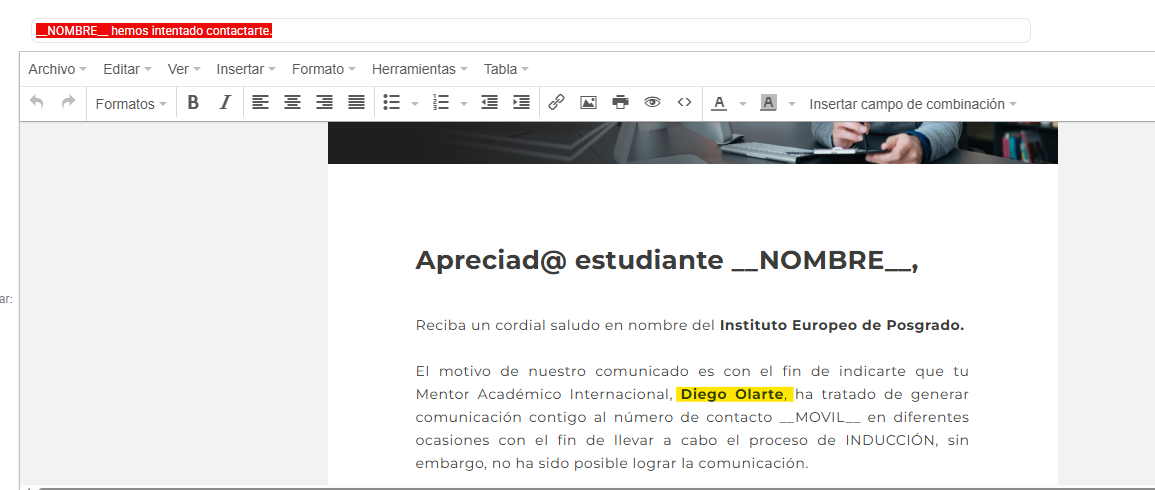Center align the text
Screen dimensions: 1155x490
[292, 103]
